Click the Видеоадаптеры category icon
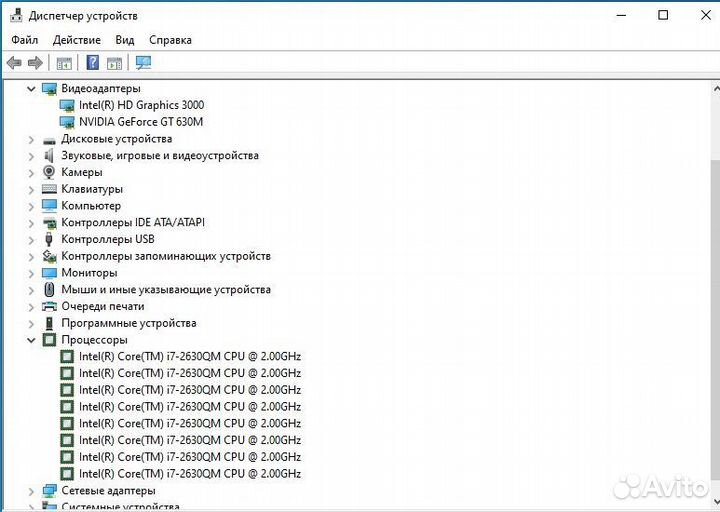720x512 pixels. click(x=49, y=88)
